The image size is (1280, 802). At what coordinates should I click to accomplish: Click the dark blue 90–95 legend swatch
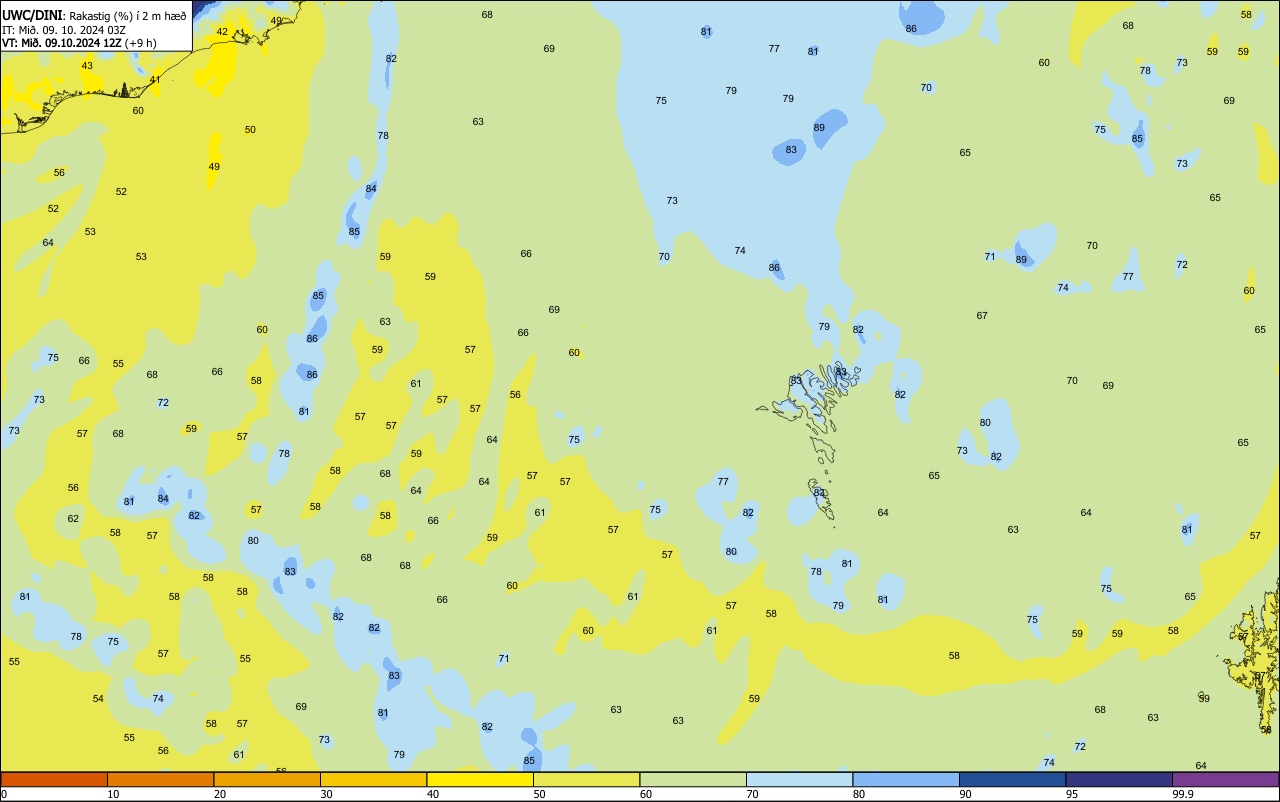1012,779
